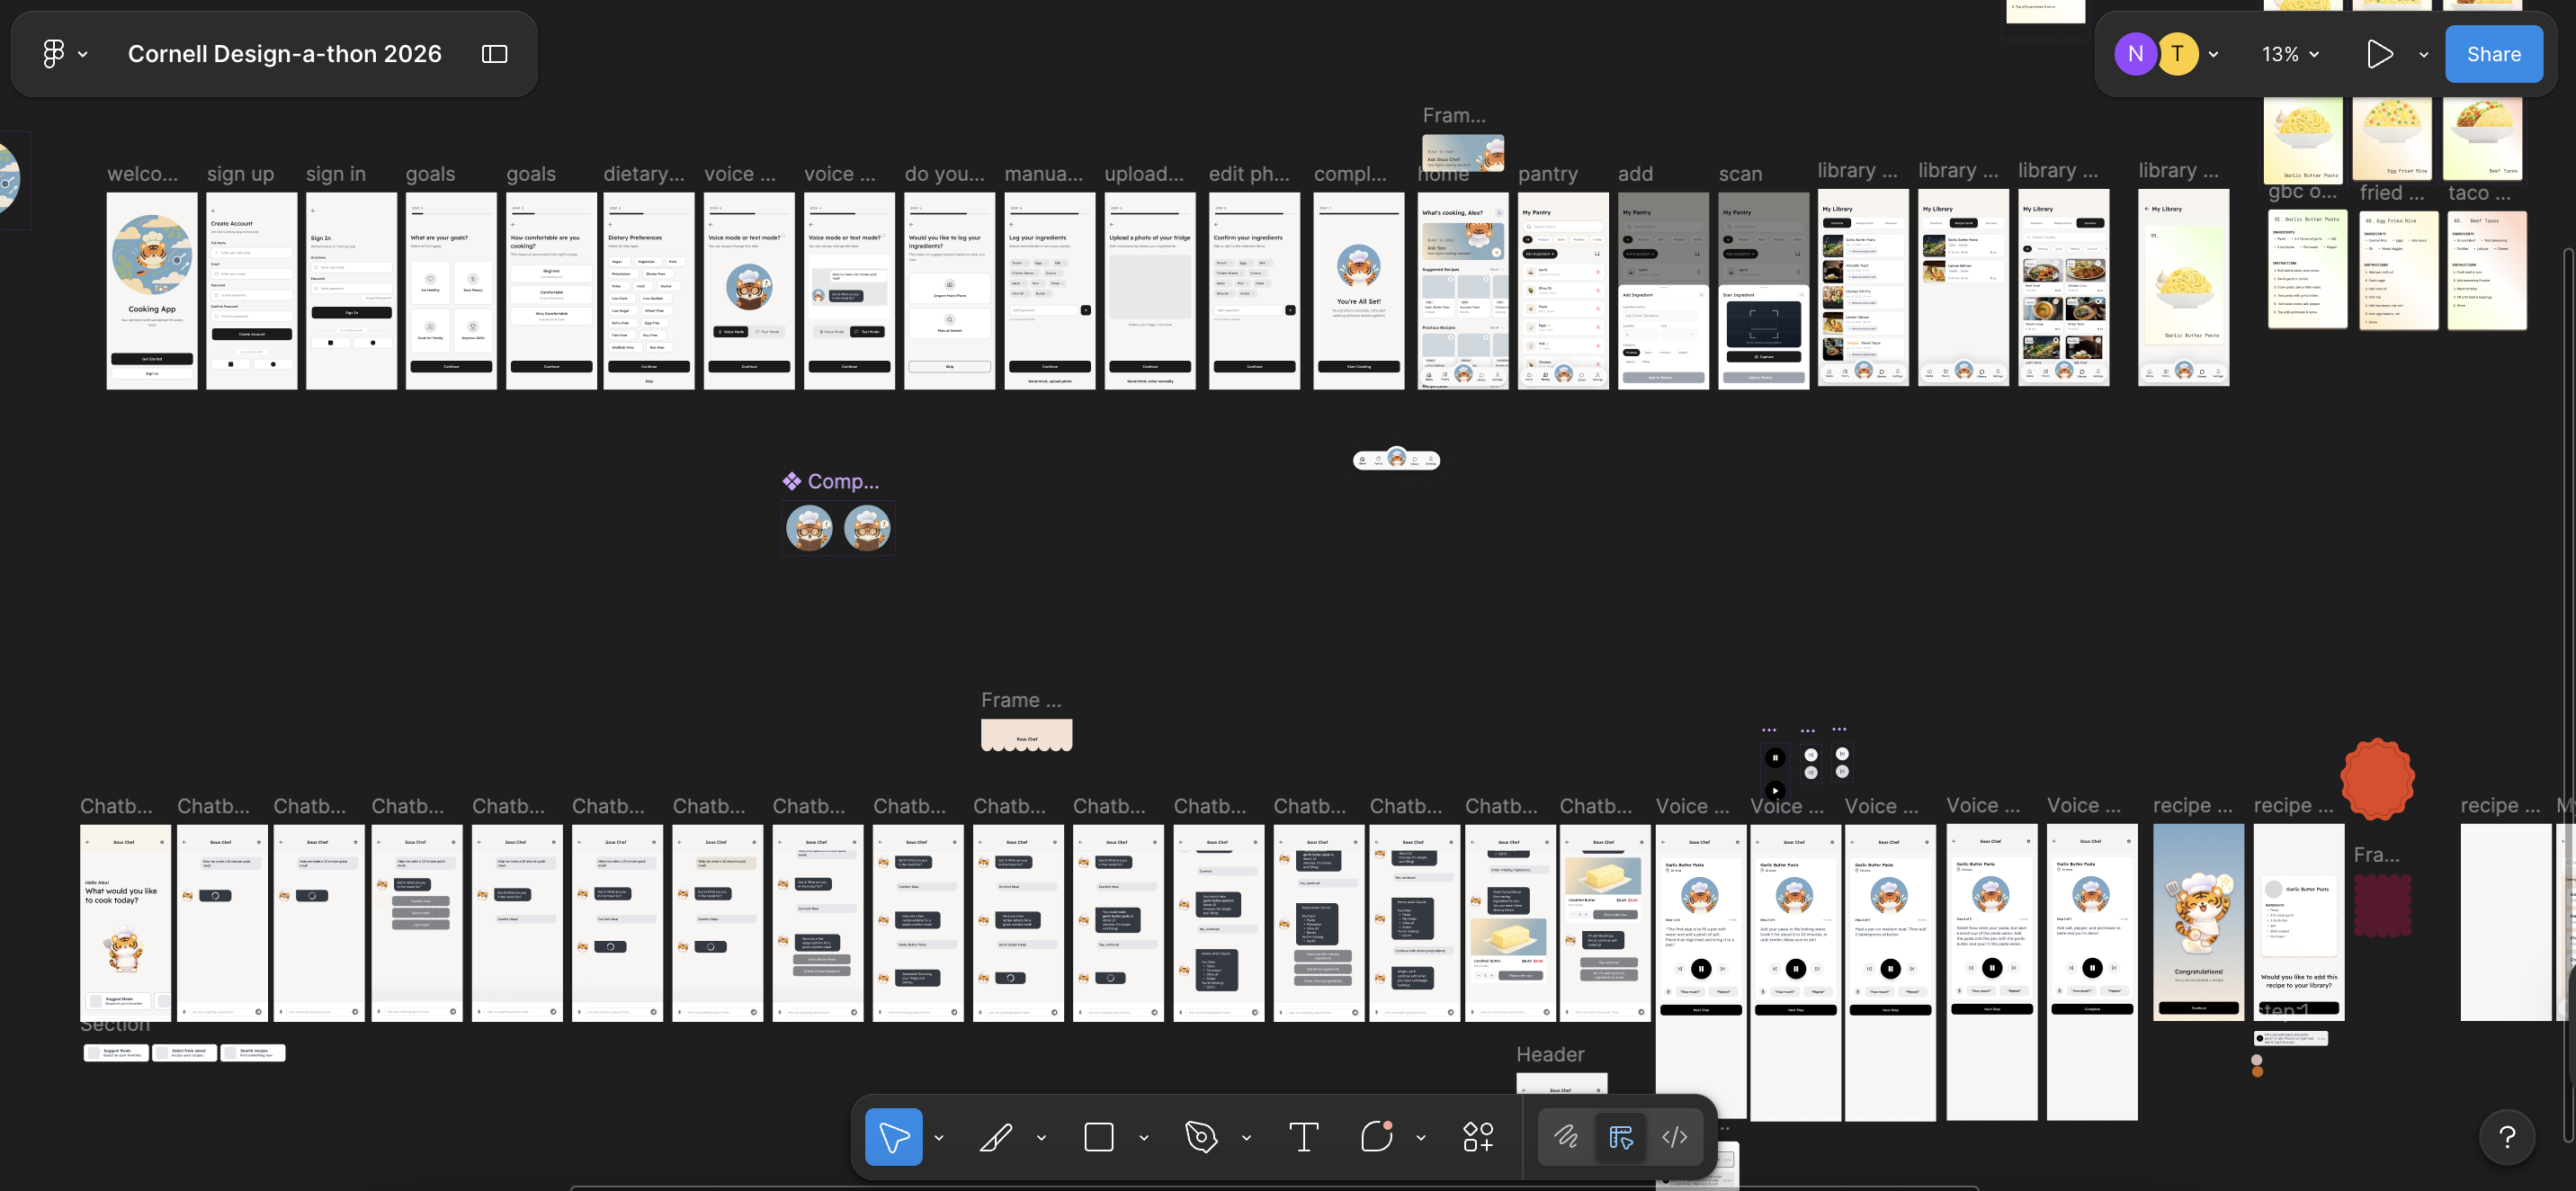Viewport: 2576px width, 1191px height.
Task: Click the Share button
Action: coord(2493,54)
